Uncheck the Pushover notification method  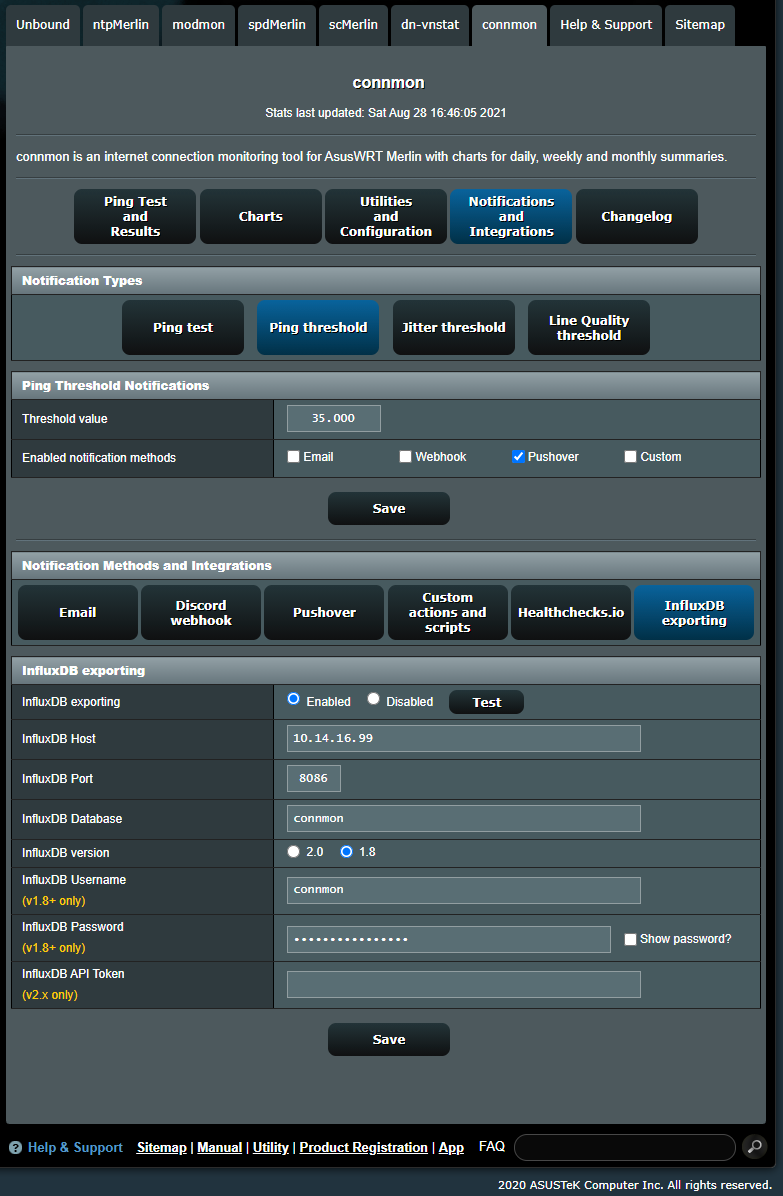point(518,457)
